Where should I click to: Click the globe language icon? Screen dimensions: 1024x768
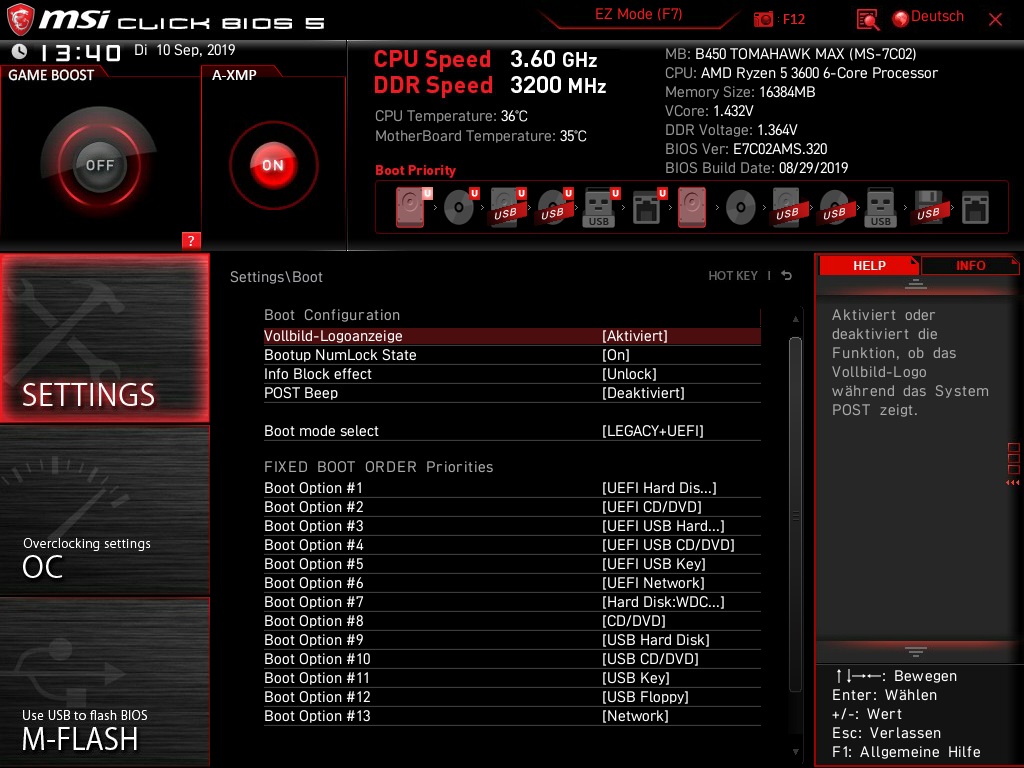pos(901,19)
